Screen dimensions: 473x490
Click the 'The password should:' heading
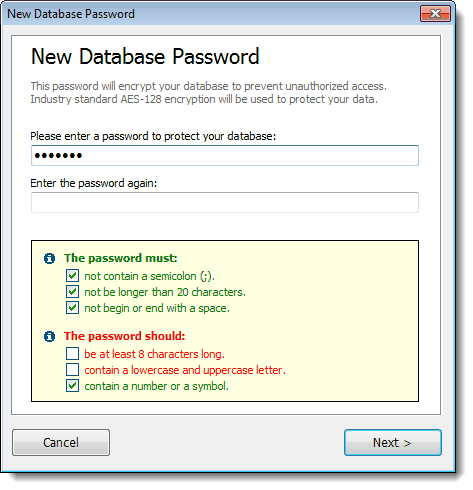(x=124, y=336)
